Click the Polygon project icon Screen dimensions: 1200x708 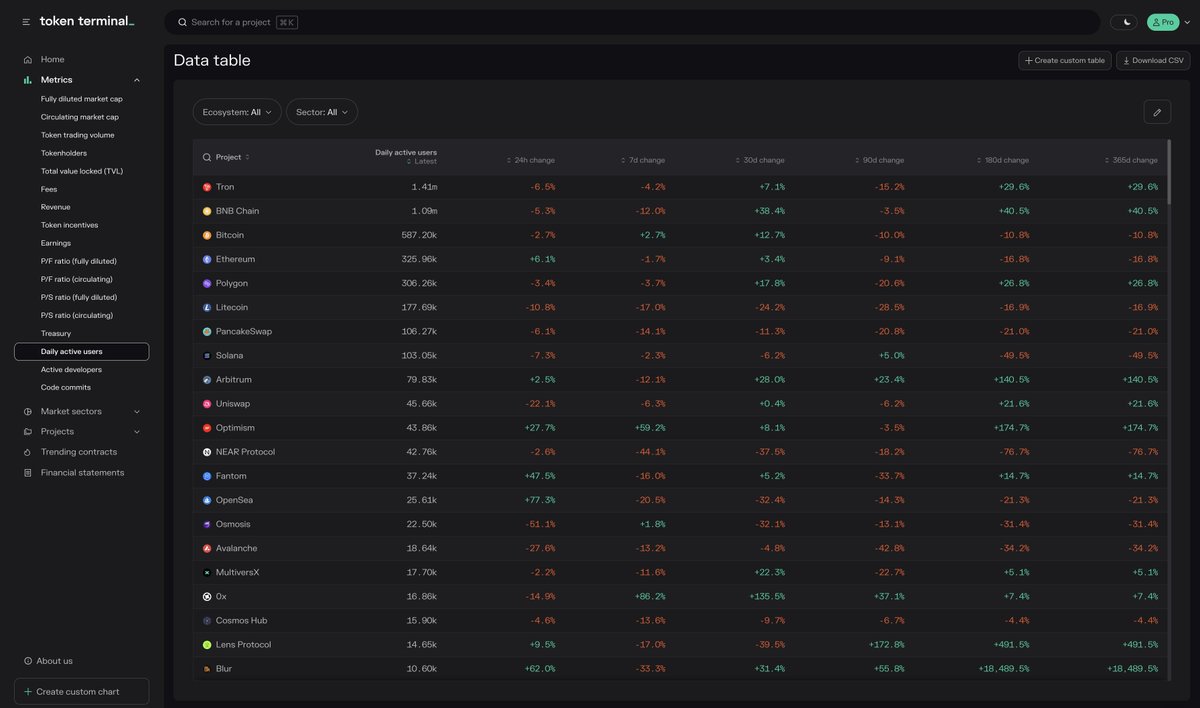click(x=207, y=283)
